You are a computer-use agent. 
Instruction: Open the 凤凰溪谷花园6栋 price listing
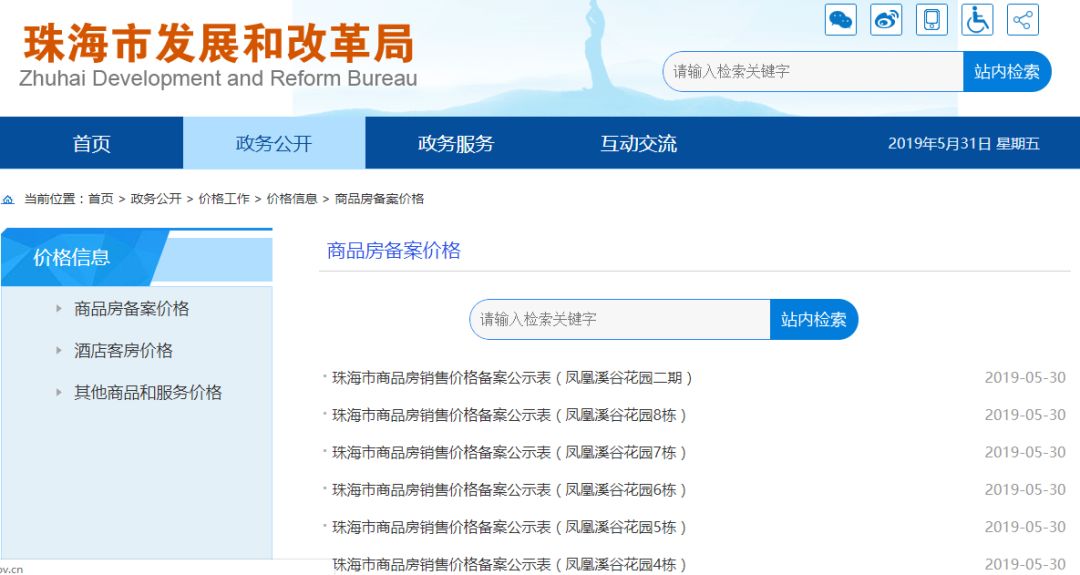509,490
